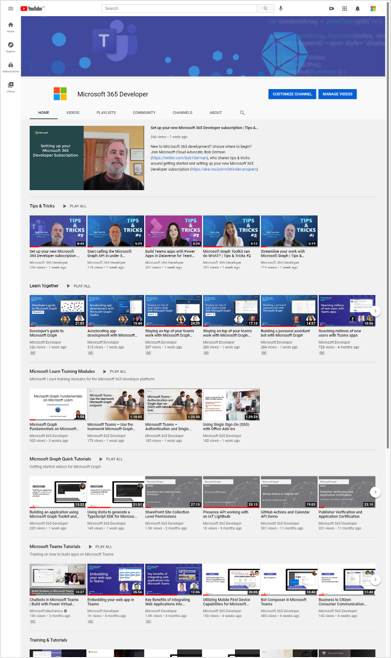Open 'Using Single Sign-On (SSO)' thumbnail
The height and width of the screenshot is (658, 391).
point(232,404)
